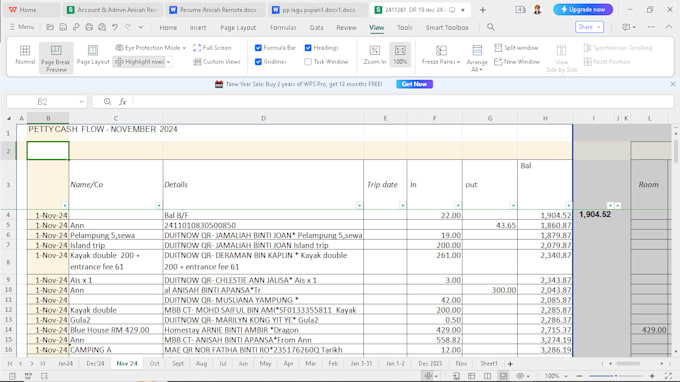This screenshot has height=382, width=680.
Task: Switch to Page Layout view
Action: (93, 55)
